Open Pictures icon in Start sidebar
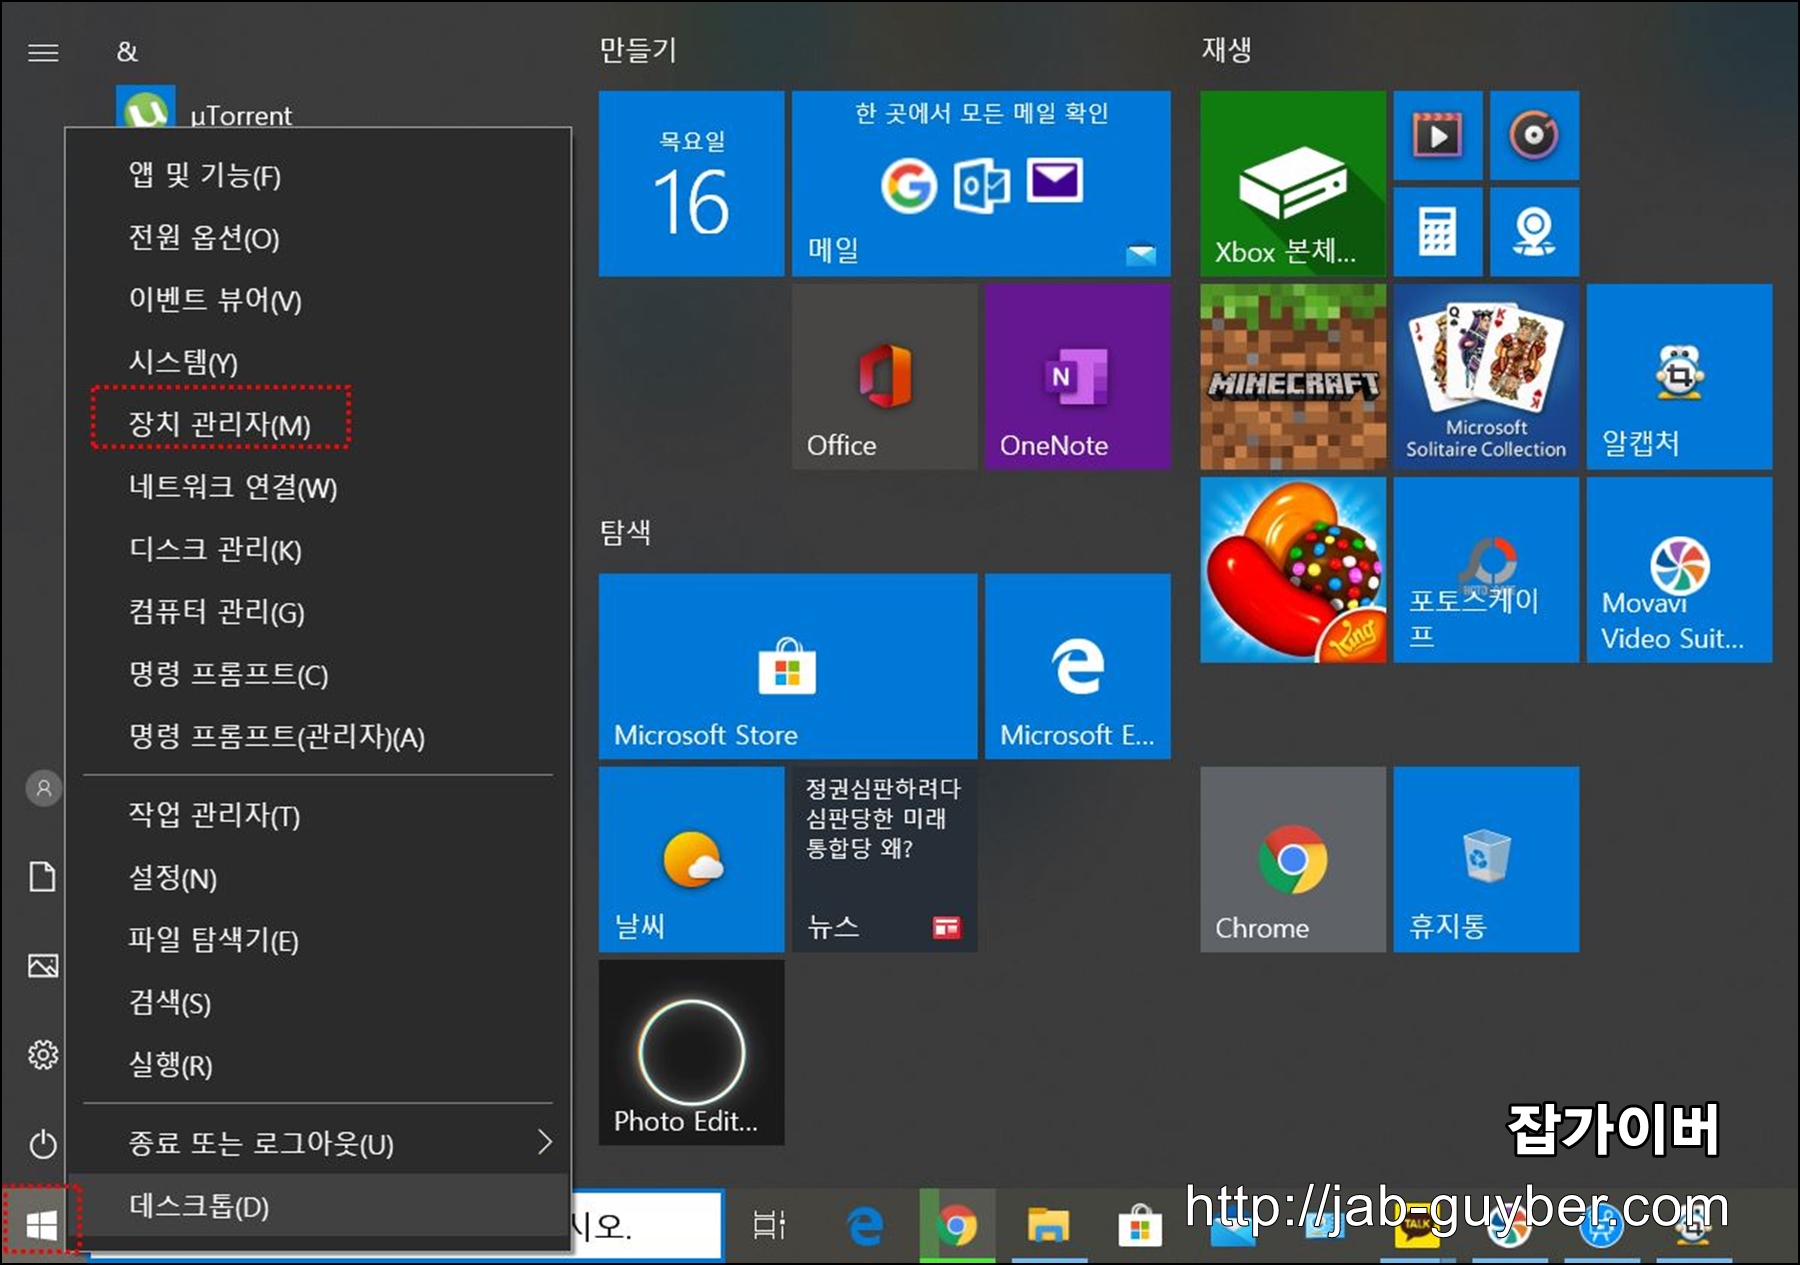The height and width of the screenshot is (1265, 1800). click(43, 965)
